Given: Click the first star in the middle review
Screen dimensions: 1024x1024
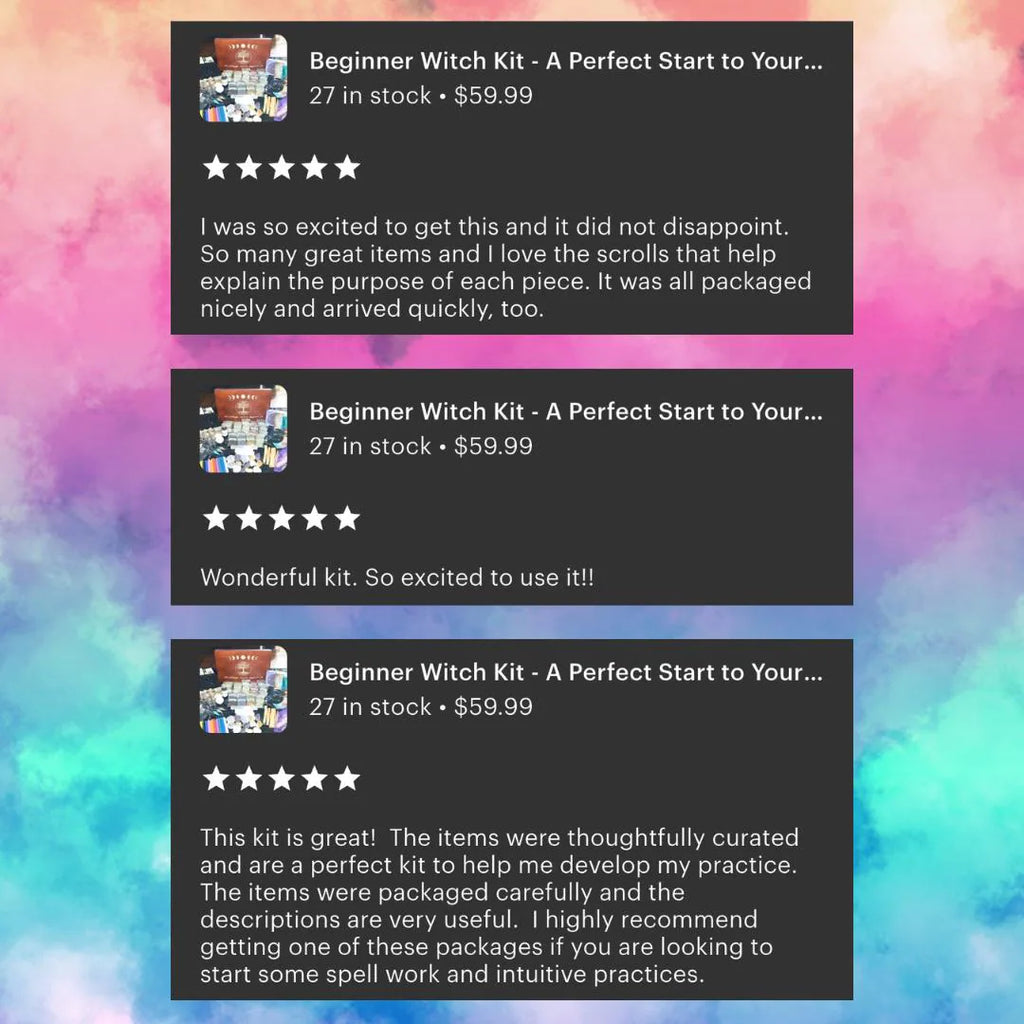Looking at the screenshot, I should [x=216, y=518].
